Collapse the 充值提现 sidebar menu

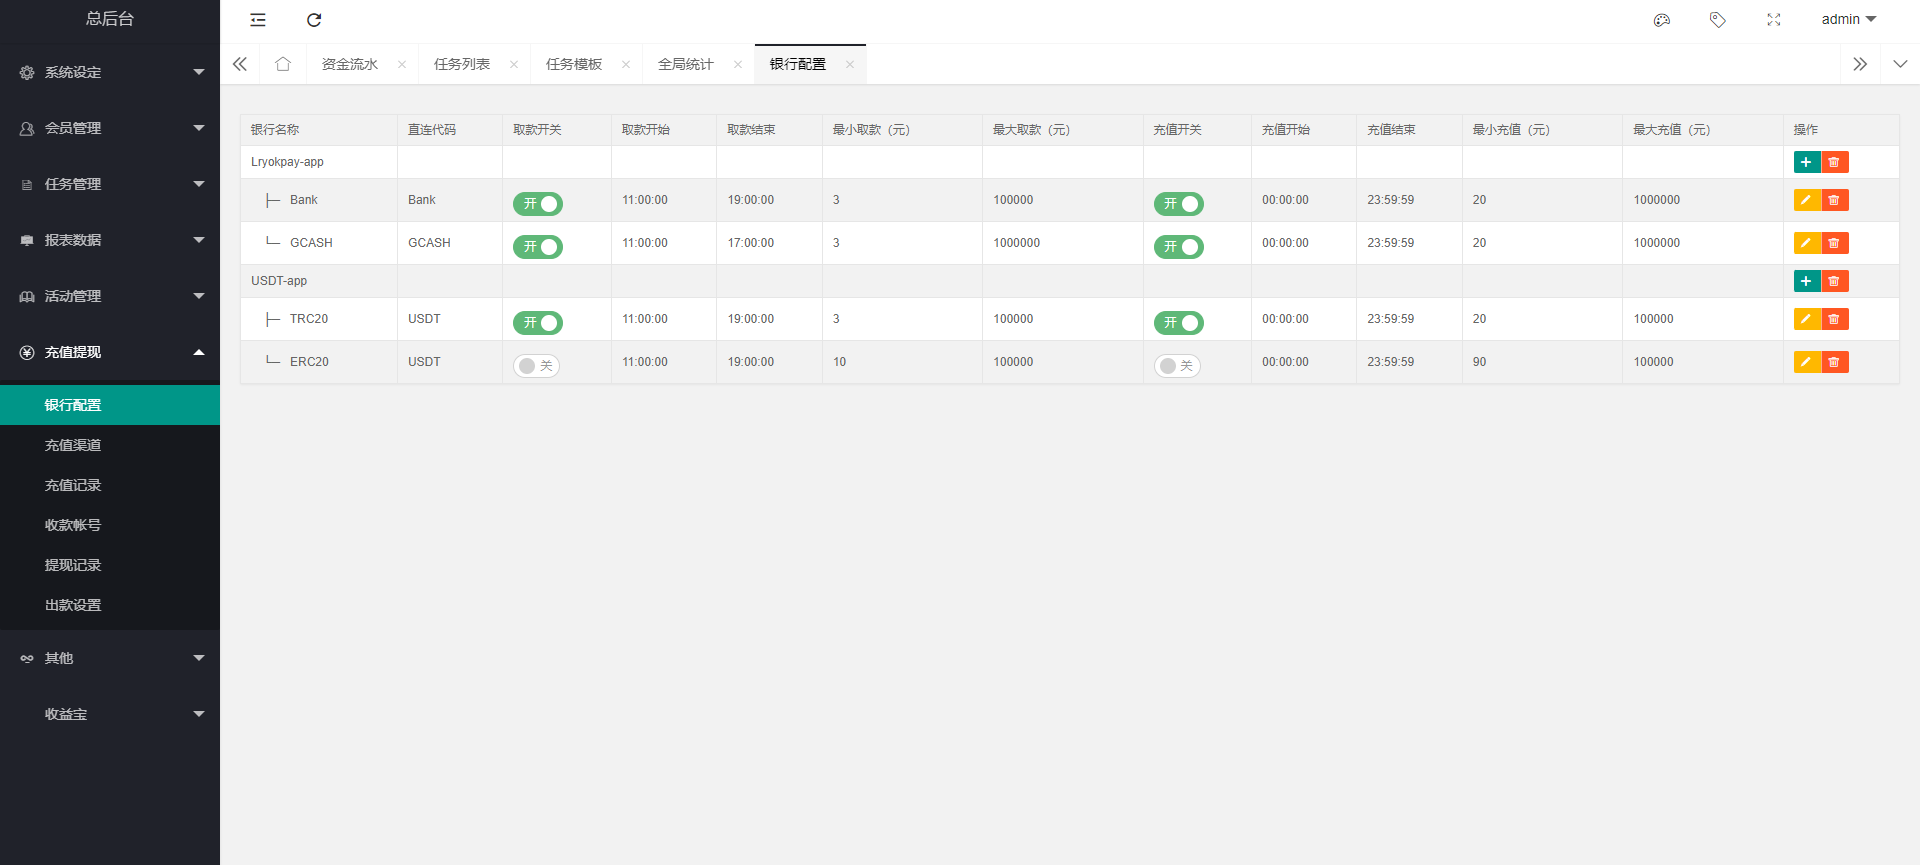110,352
